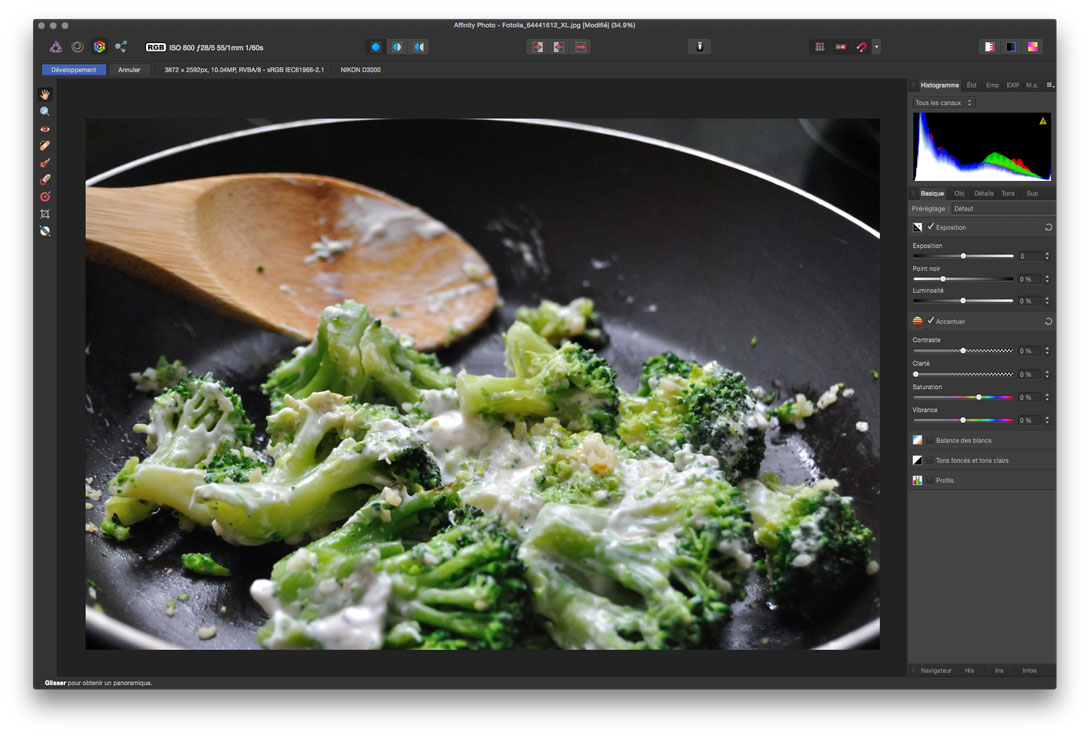
Task: Click the Exposition slider track
Action: [x=963, y=256]
